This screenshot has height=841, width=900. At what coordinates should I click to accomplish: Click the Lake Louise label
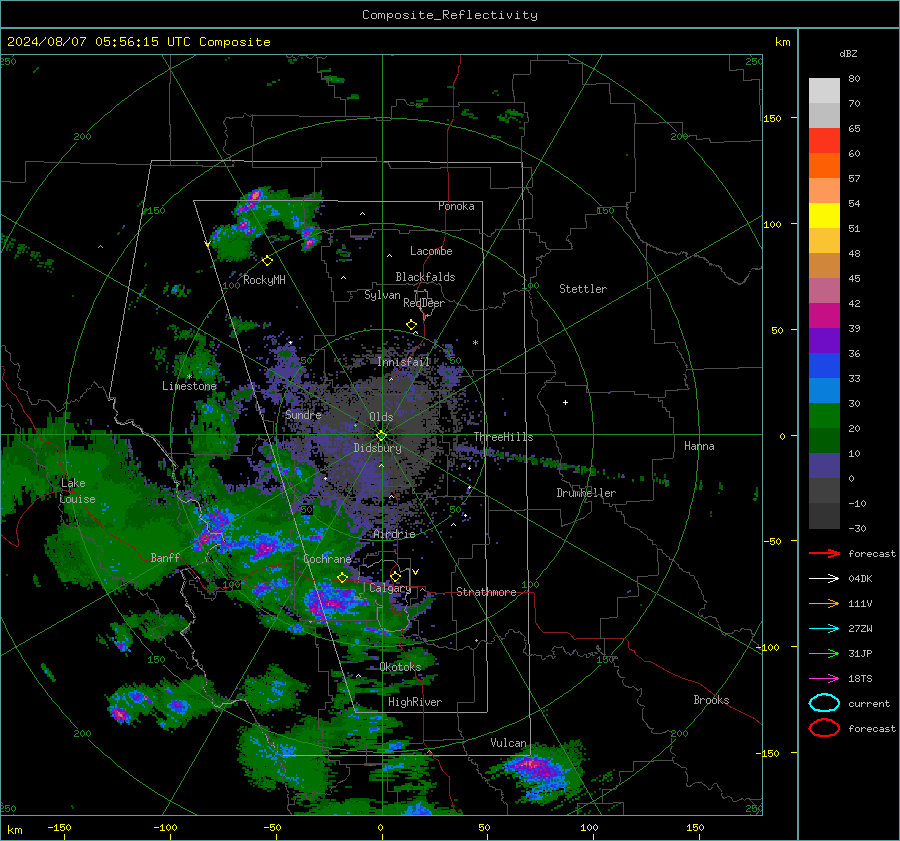77,491
